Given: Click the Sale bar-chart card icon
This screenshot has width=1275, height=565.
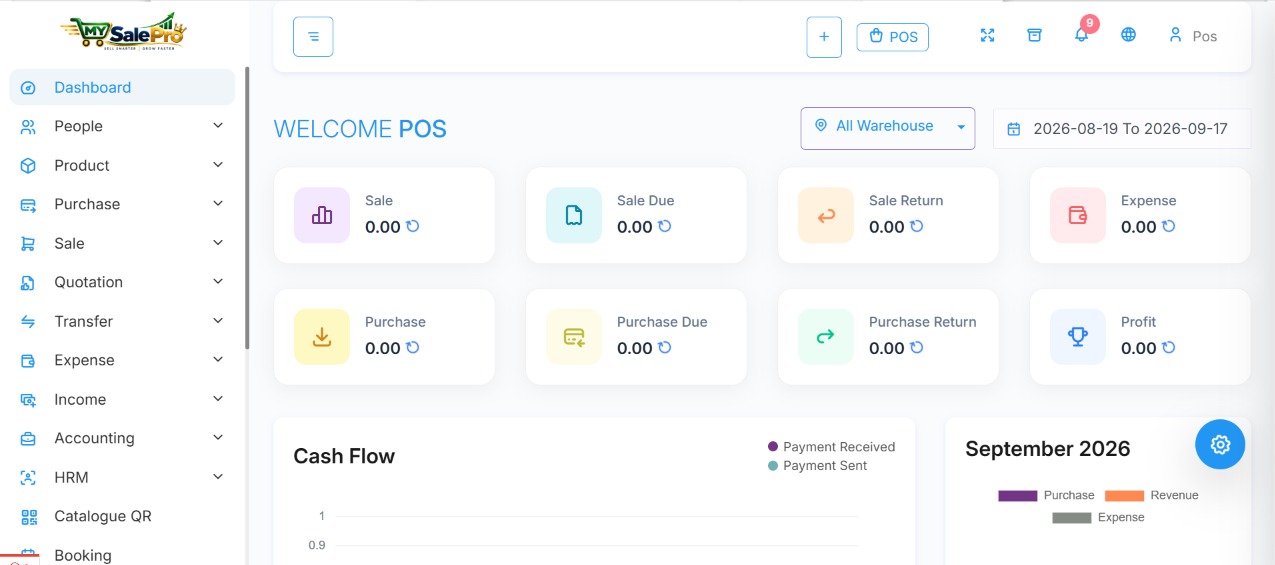Looking at the screenshot, I should [322, 215].
